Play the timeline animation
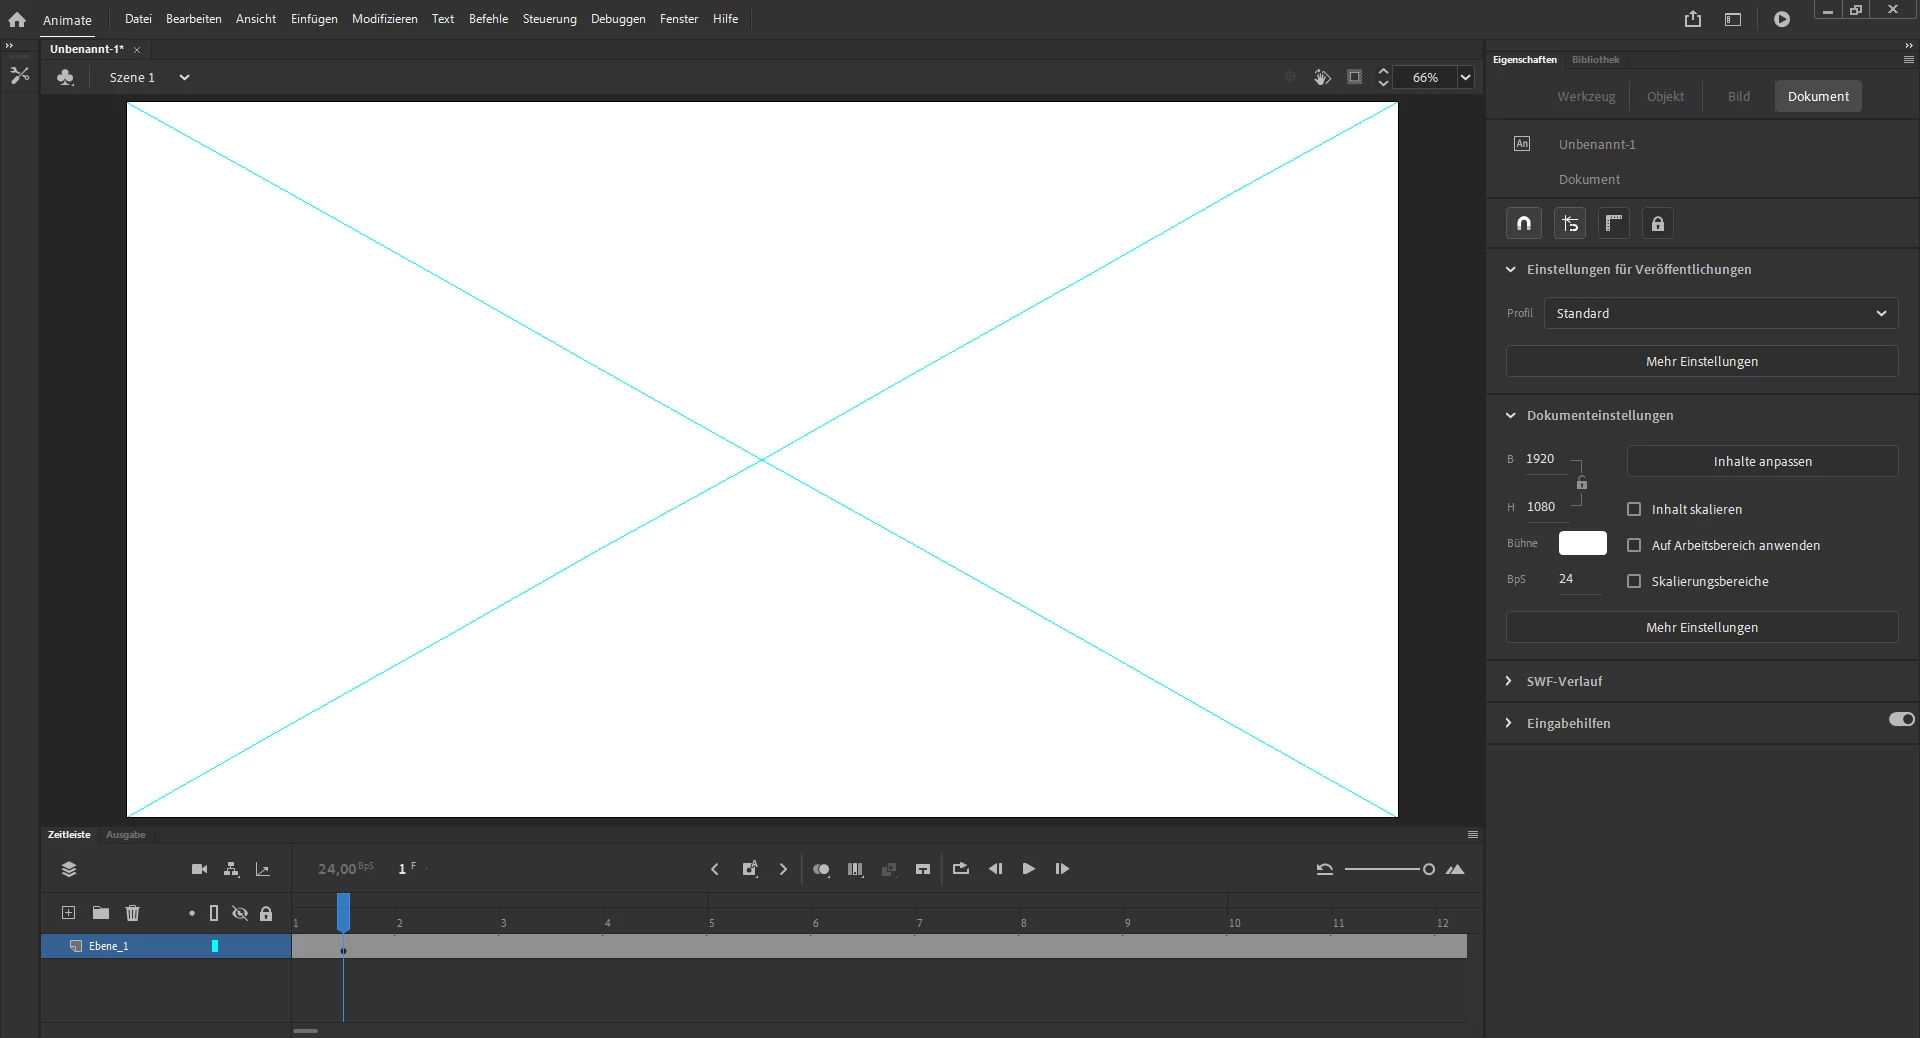 pyautogui.click(x=1028, y=869)
